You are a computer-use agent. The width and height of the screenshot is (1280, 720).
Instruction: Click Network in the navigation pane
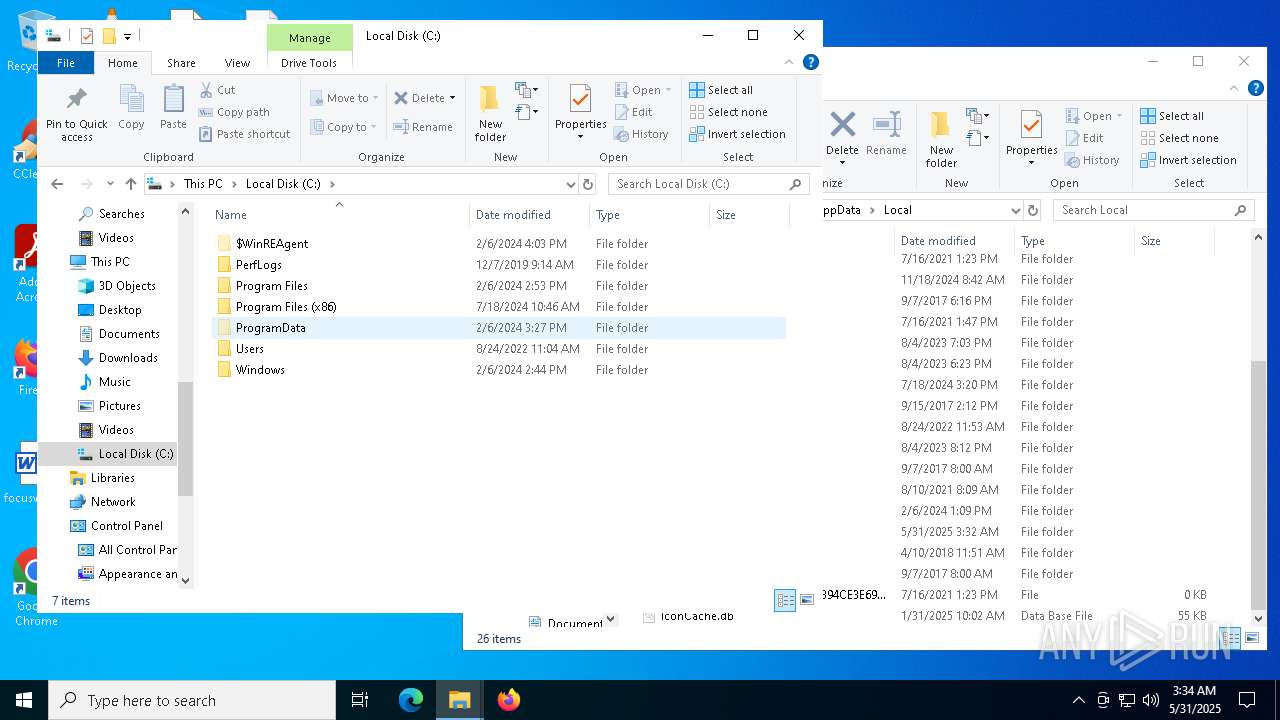pos(113,502)
